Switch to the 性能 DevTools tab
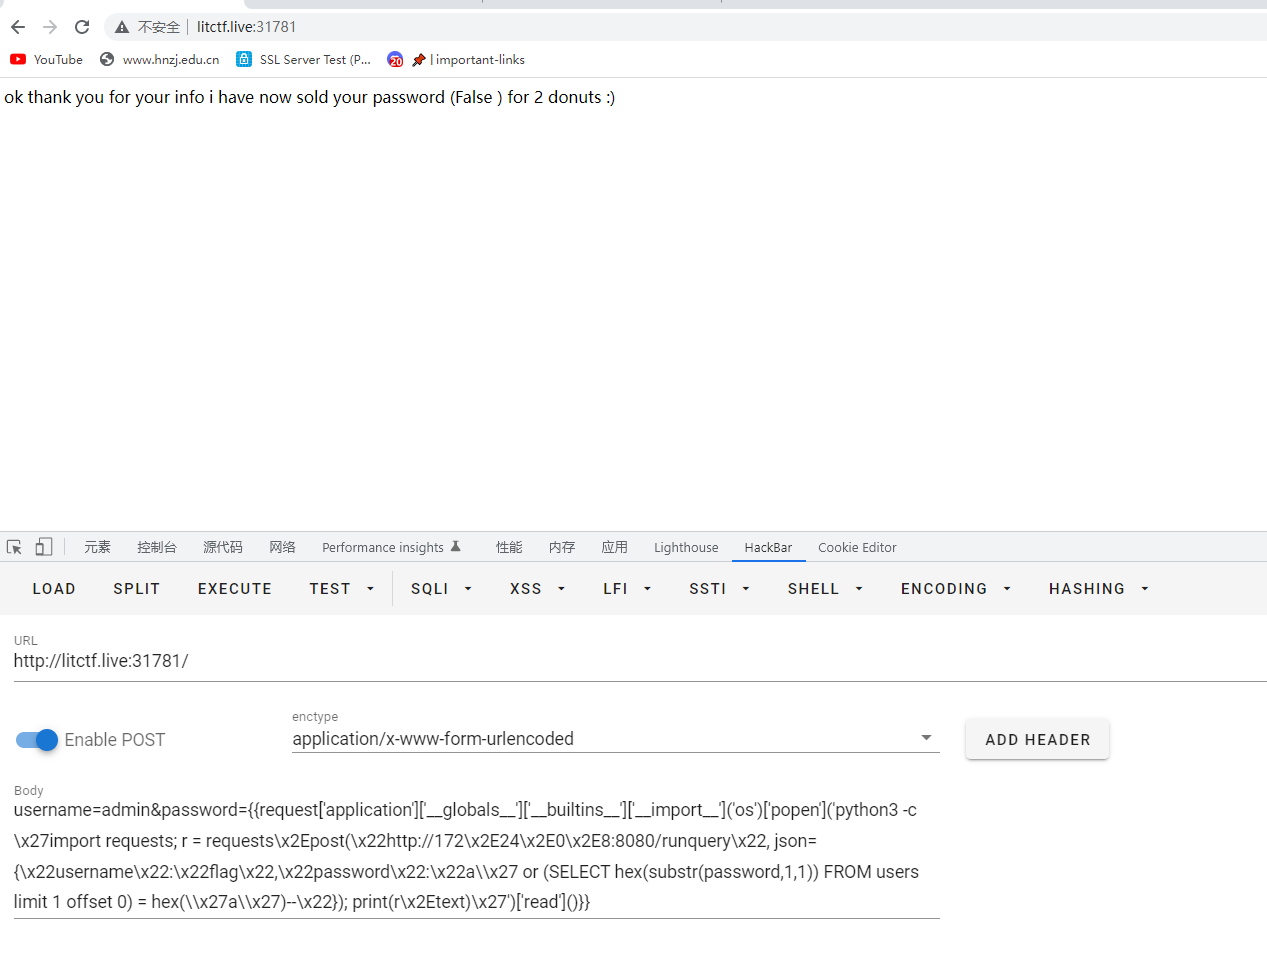This screenshot has width=1267, height=972. tap(509, 547)
